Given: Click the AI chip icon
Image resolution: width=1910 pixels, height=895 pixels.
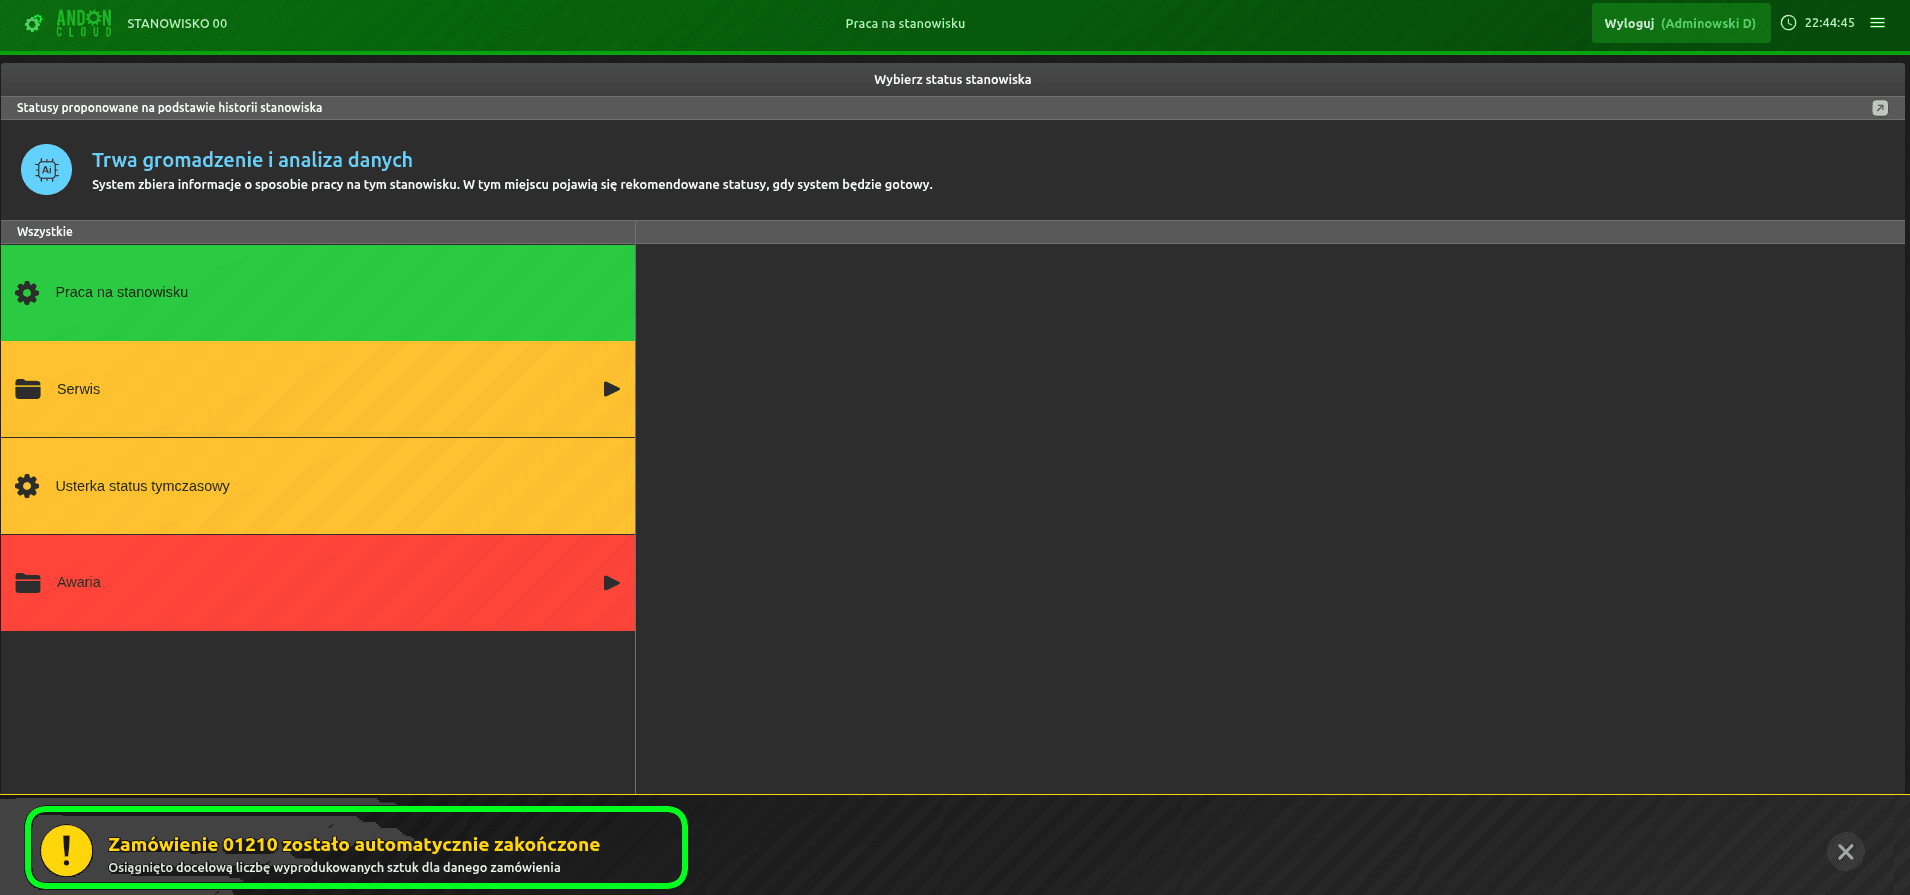Looking at the screenshot, I should 47,170.
